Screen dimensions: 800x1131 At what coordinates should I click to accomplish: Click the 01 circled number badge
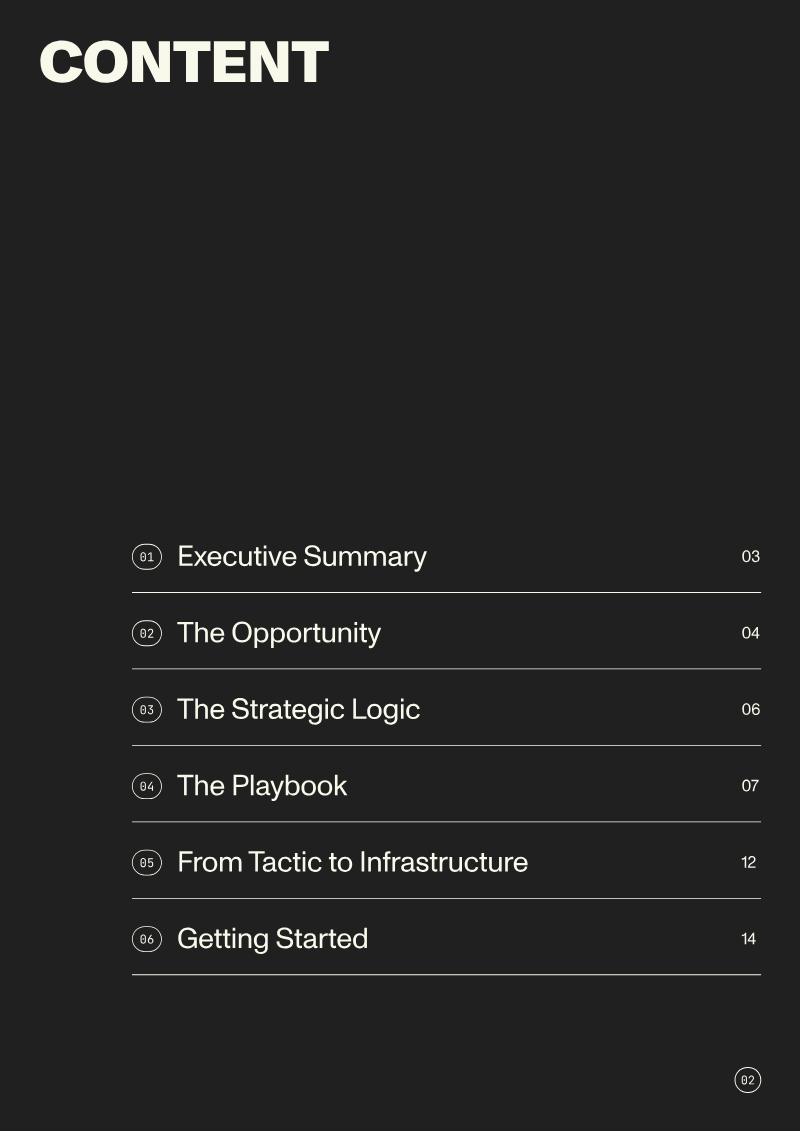146,557
